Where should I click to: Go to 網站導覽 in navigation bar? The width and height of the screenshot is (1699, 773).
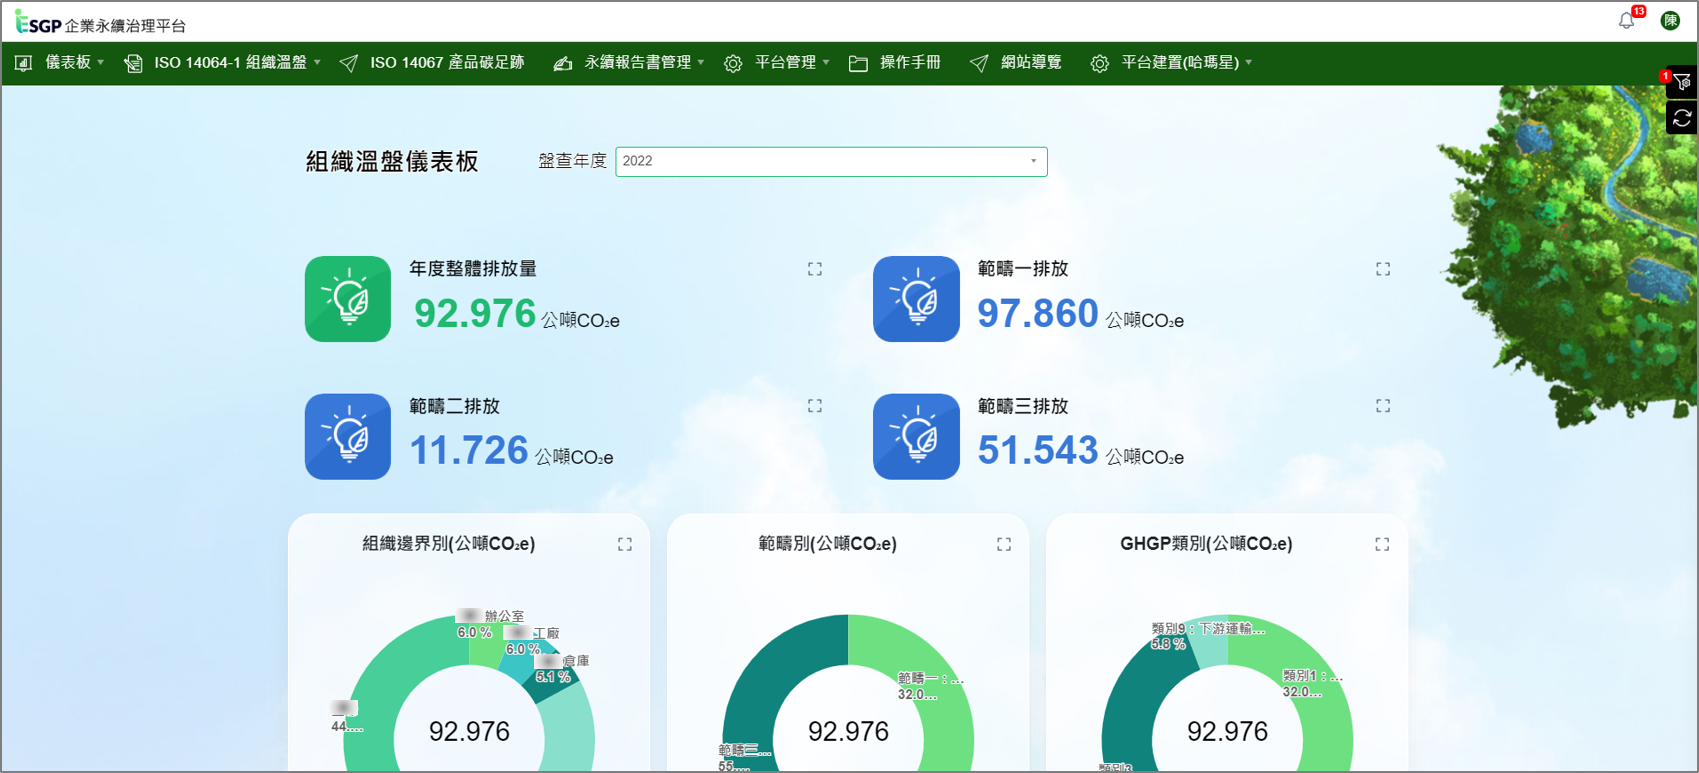pyautogui.click(x=1016, y=63)
